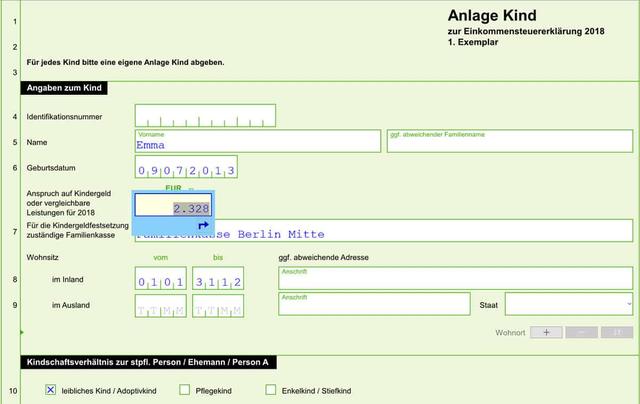Click the blue arrow icon below Kindergeld amount
640x404 pixels.
pos(203,226)
